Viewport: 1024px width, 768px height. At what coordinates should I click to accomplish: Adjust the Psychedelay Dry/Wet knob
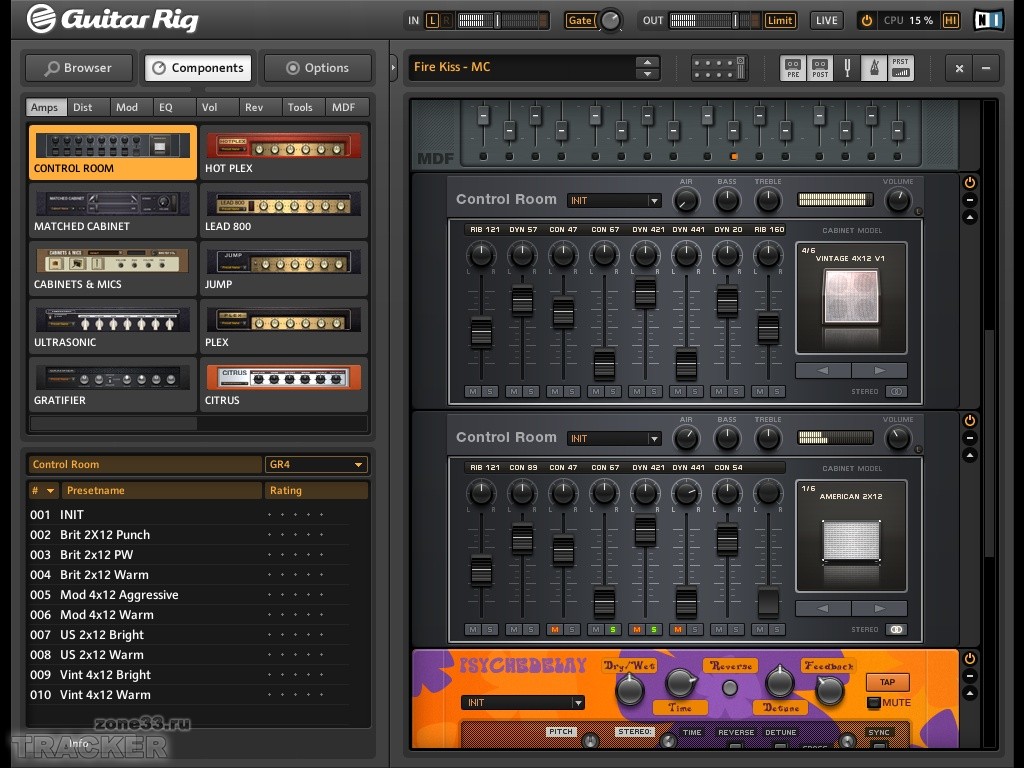click(630, 689)
